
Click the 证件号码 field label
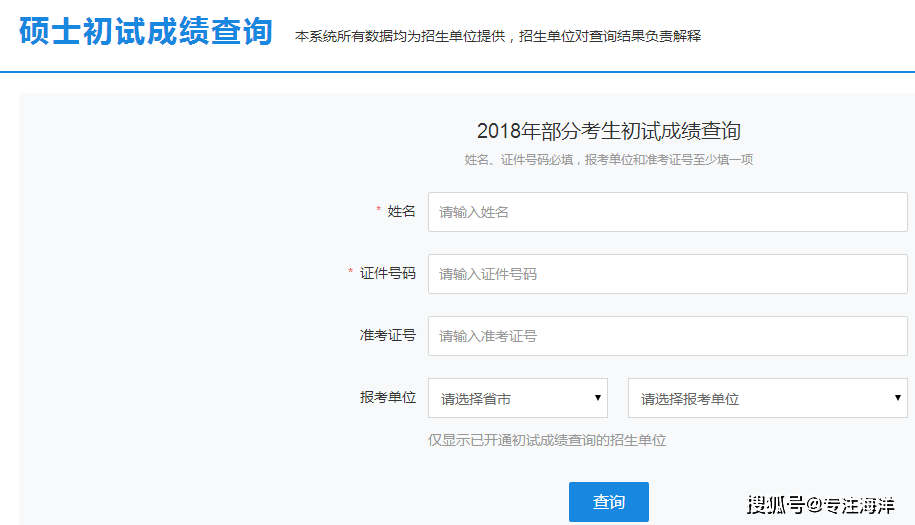click(387, 273)
